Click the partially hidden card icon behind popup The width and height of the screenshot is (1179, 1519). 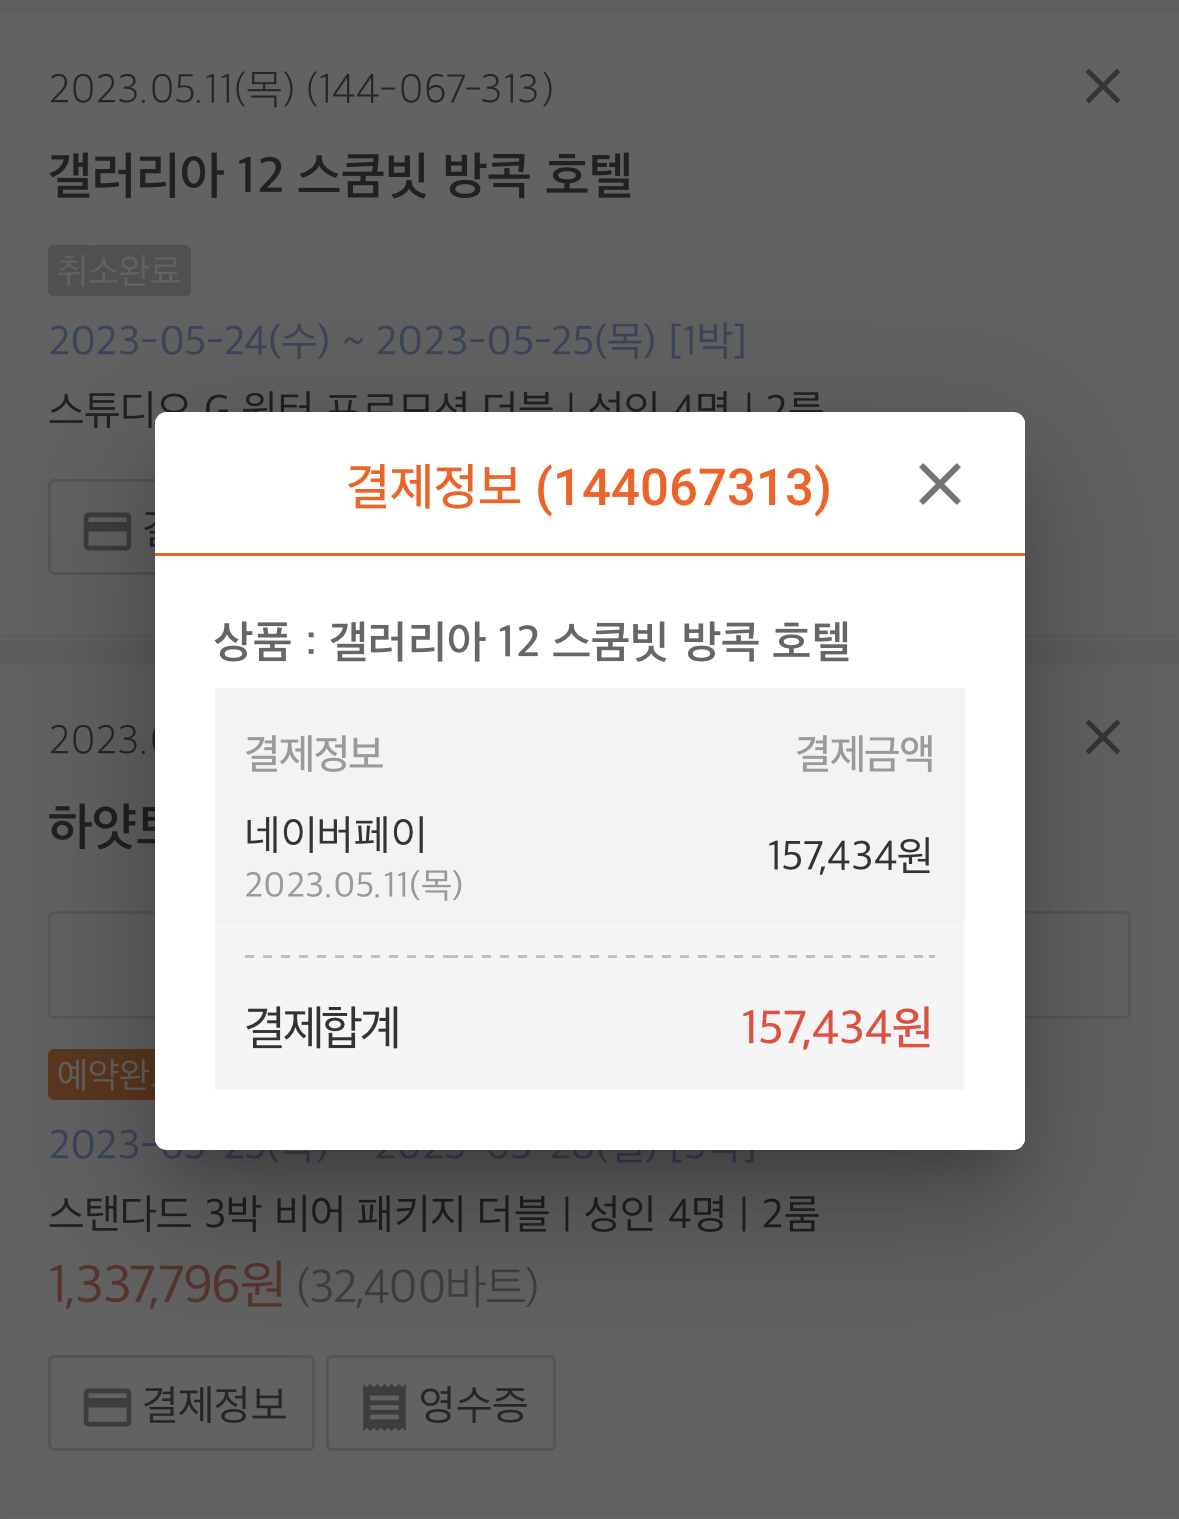[107, 531]
